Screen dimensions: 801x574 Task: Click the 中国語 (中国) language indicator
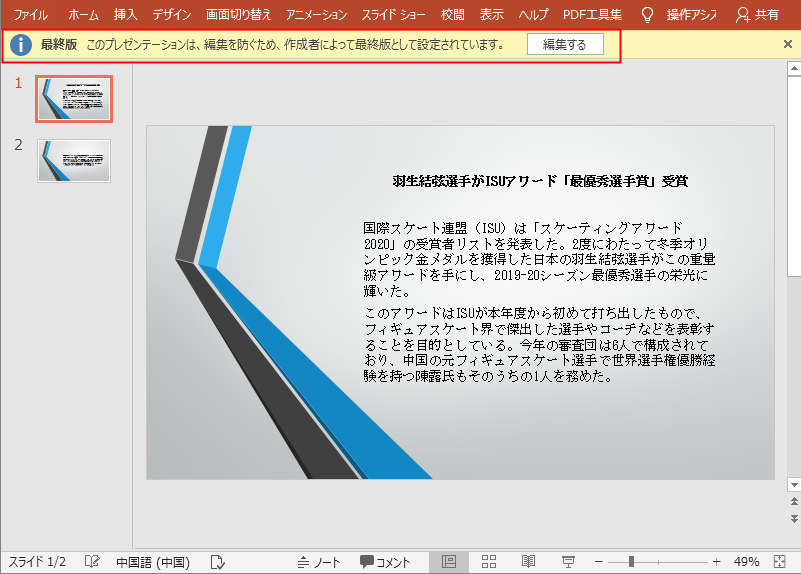153,562
